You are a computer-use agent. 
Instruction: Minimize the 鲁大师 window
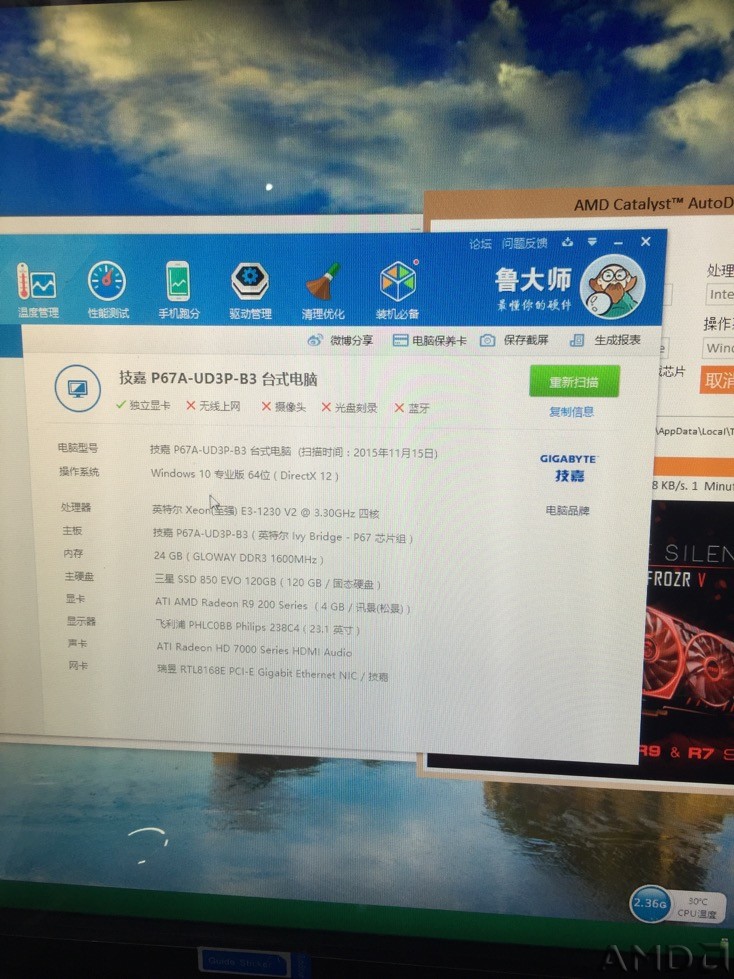tap(618, 243)
